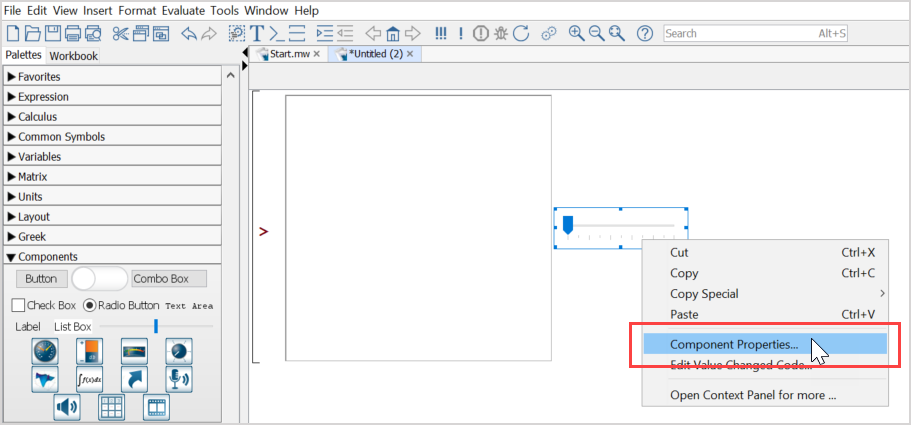Click the Button component in palette
Screen dimensions: 911x425
[41, 279]
